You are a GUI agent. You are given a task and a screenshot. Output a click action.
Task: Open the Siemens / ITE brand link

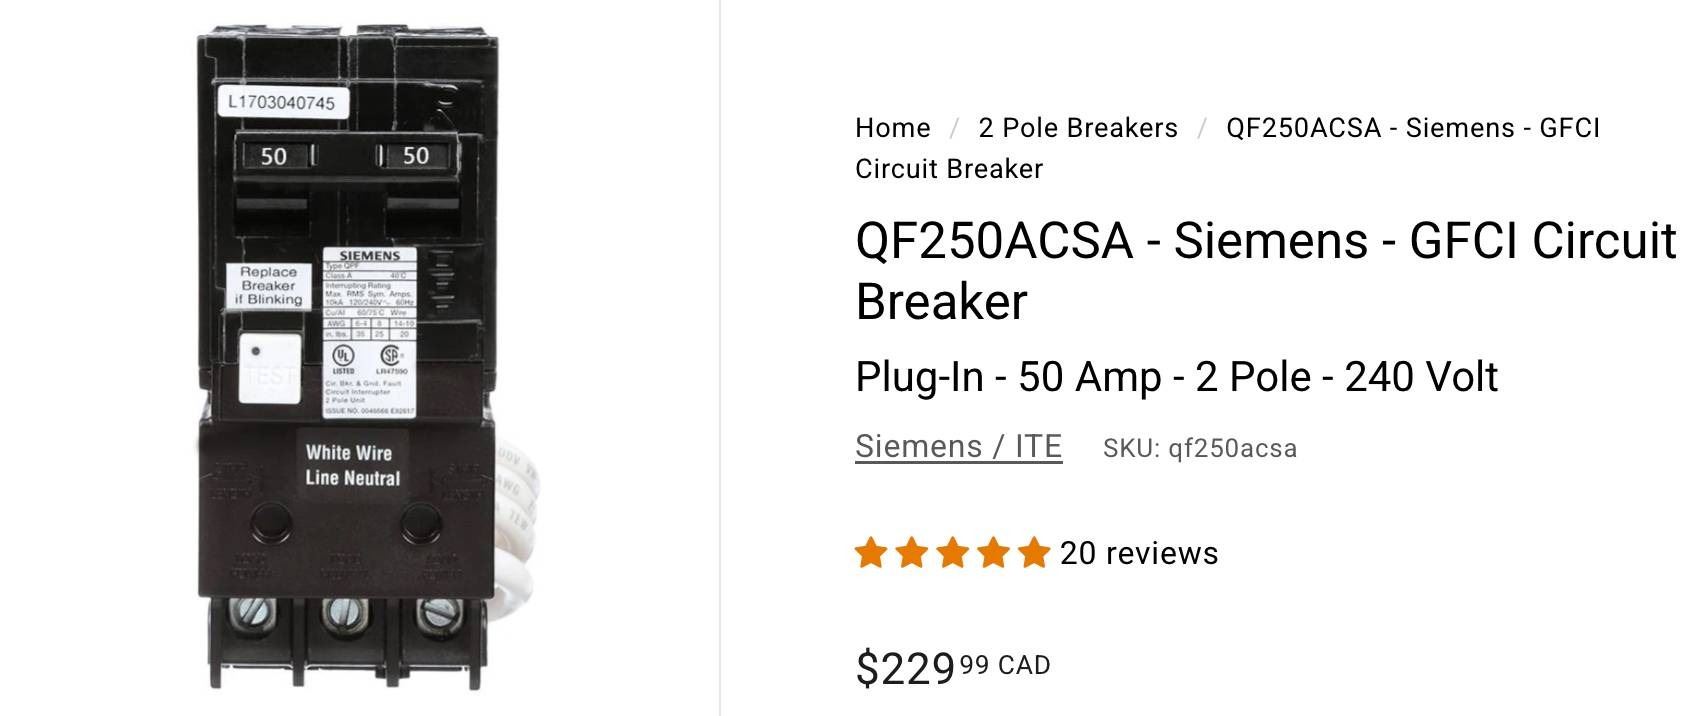click(x=958, y=446)
